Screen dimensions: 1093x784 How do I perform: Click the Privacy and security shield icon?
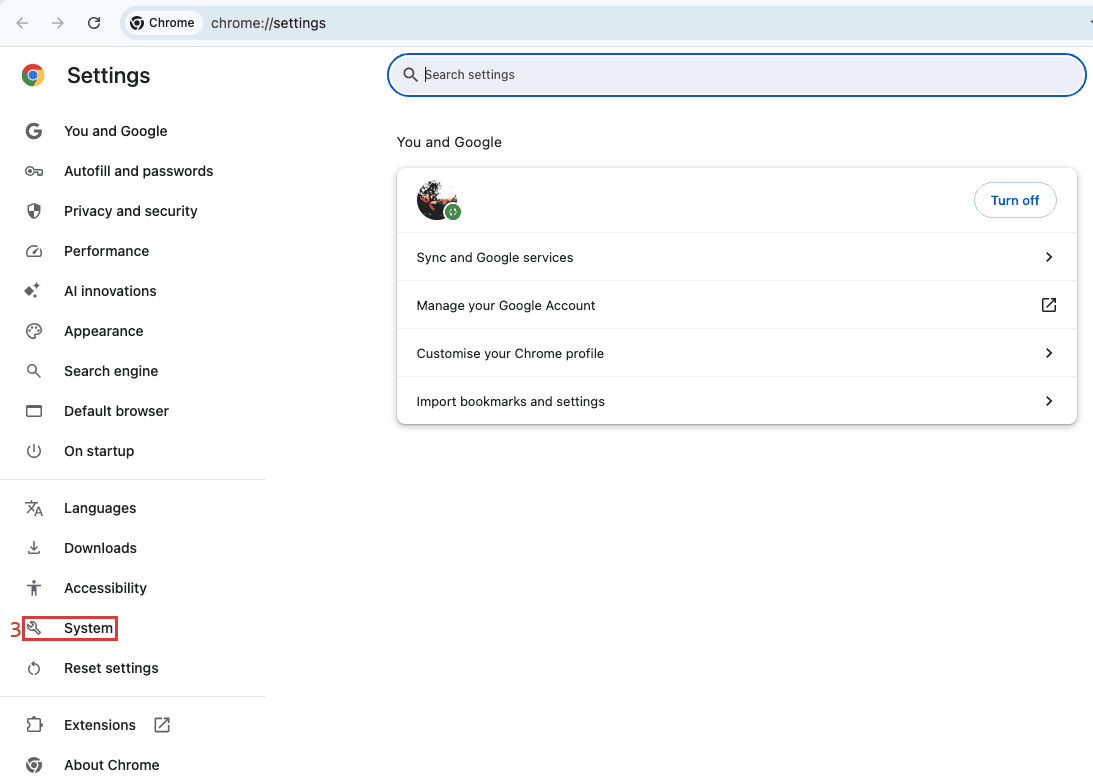[34, 211]
